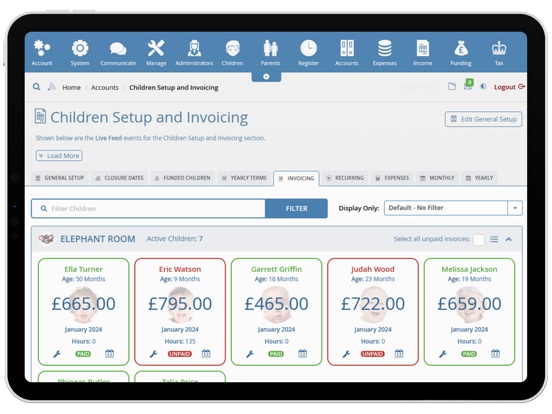Click the Logout link

(x=509, y=87)
